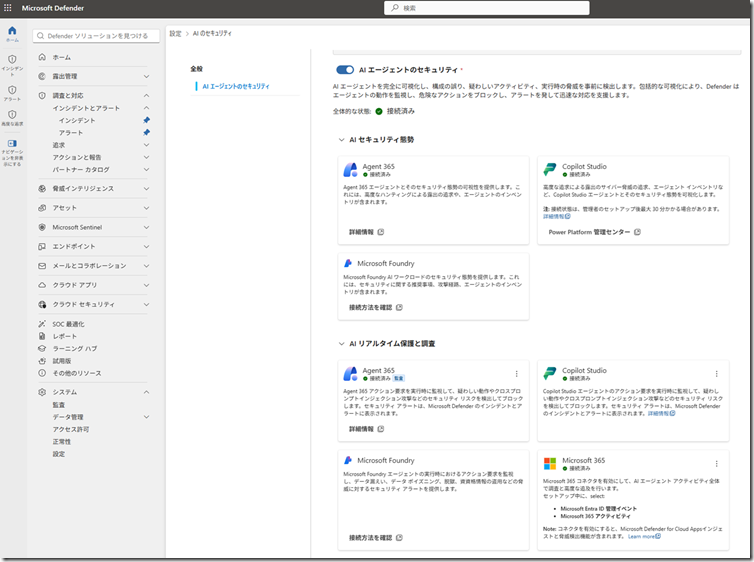754x562 pixels.
Task: Click Learn more link on Microsoft 365 card
Action: [644, 537]
